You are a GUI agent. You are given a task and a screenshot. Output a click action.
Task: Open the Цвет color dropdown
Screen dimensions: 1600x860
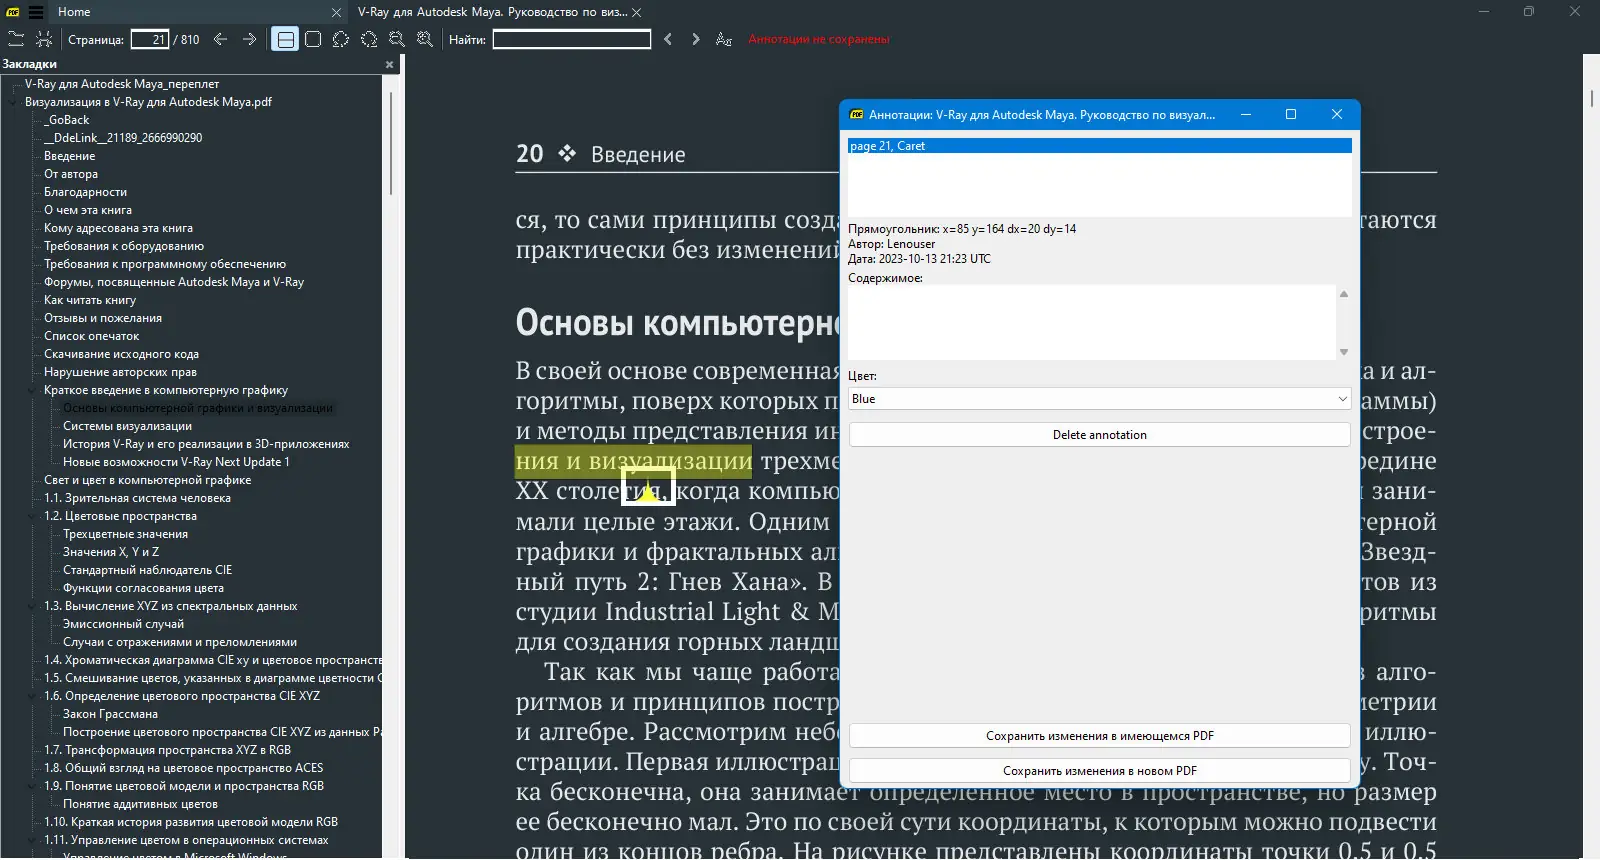[x=1099, y=399]
